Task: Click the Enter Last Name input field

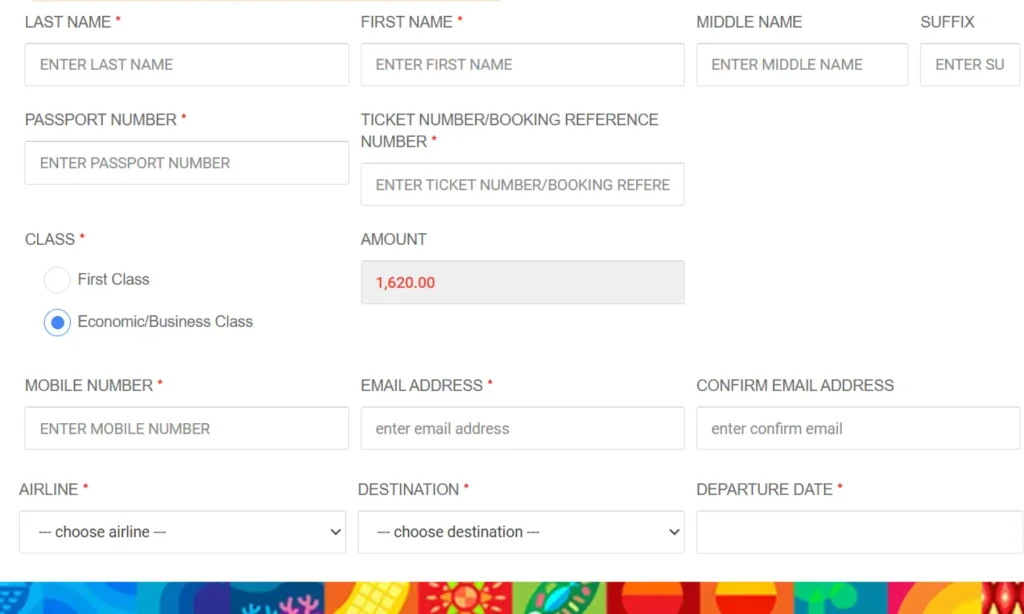Action: [x=186, y=64]
